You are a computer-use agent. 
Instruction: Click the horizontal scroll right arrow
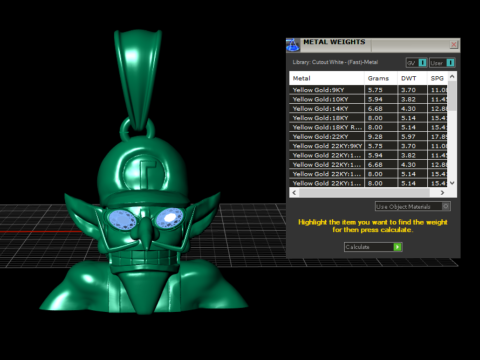(x=442, y=193)
